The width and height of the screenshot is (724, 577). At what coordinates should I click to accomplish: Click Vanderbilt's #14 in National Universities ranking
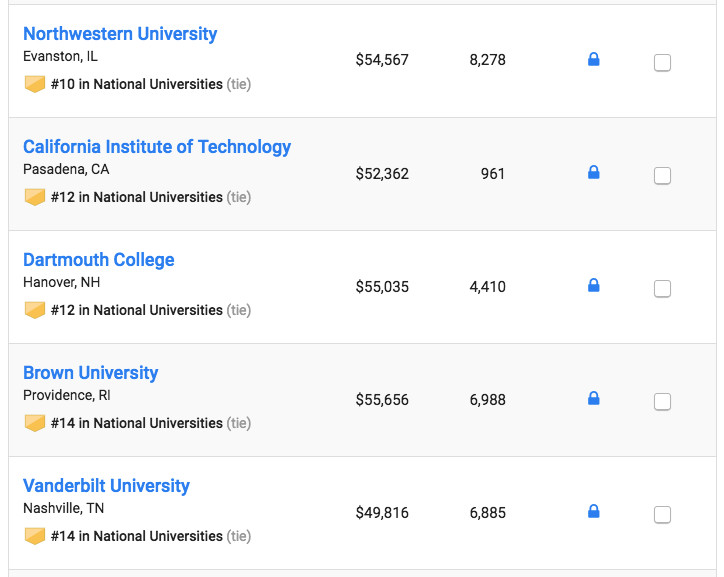[x=137, y=536]
